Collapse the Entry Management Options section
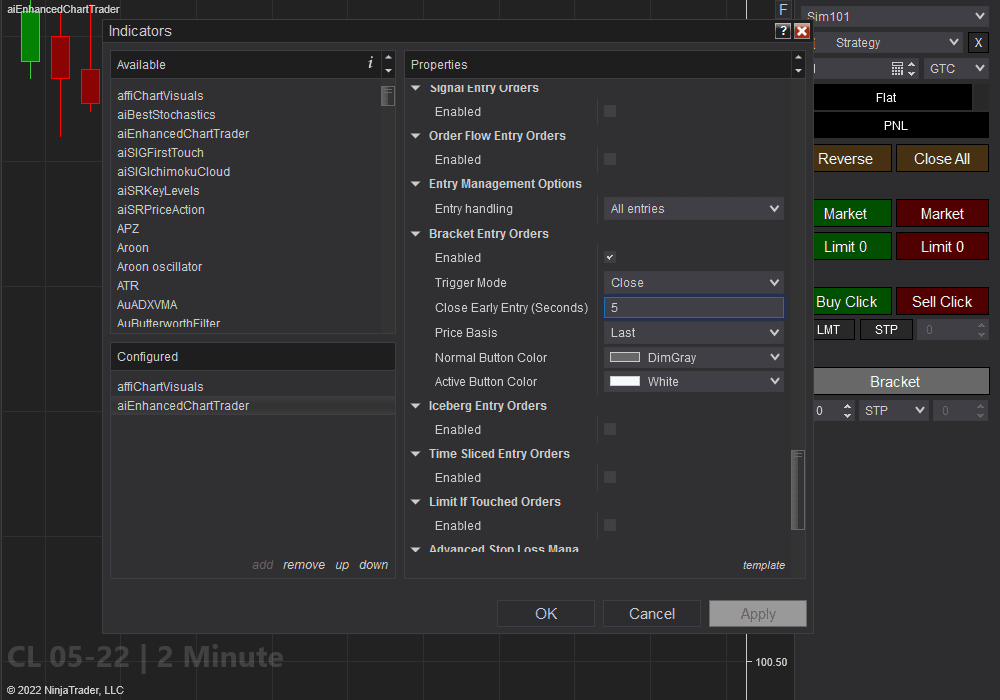 tap(416, 184)
